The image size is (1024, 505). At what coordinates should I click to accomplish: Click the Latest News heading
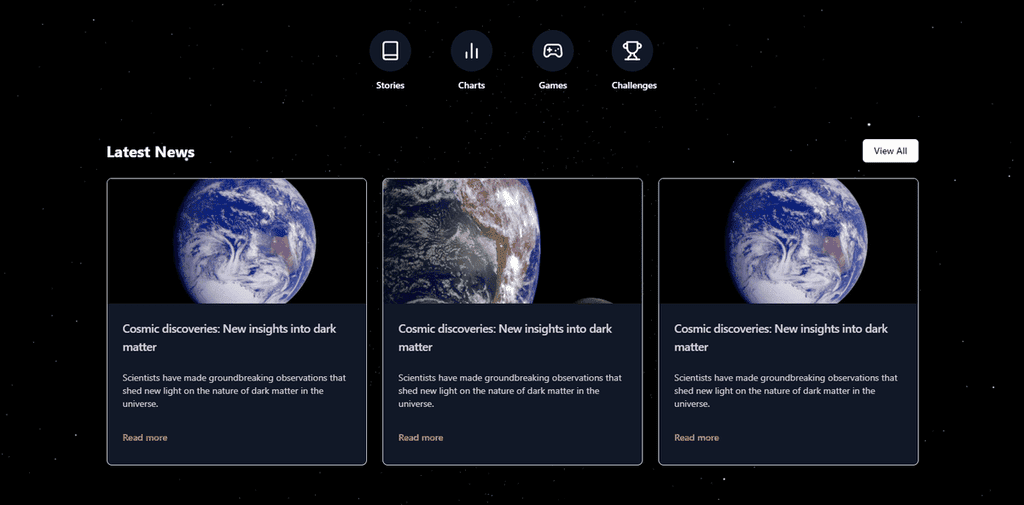click(150, 152)
